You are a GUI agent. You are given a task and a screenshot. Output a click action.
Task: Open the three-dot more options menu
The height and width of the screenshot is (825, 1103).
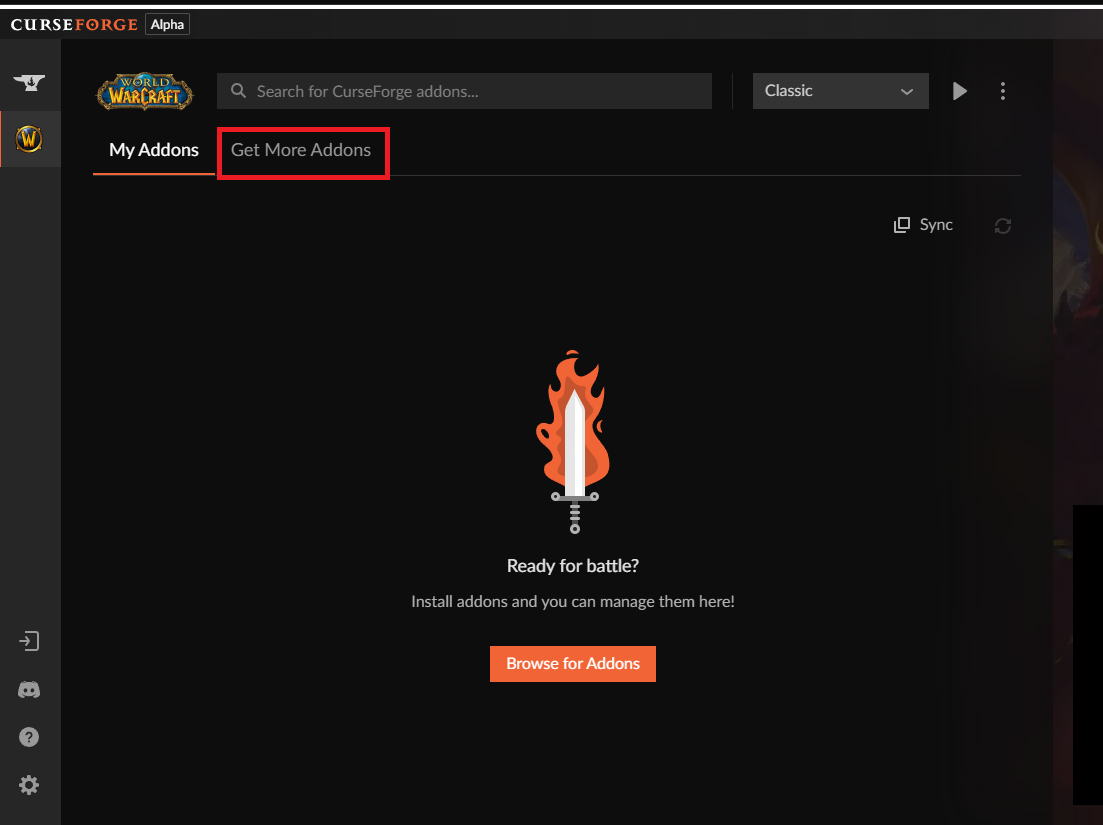point(1003,91)
